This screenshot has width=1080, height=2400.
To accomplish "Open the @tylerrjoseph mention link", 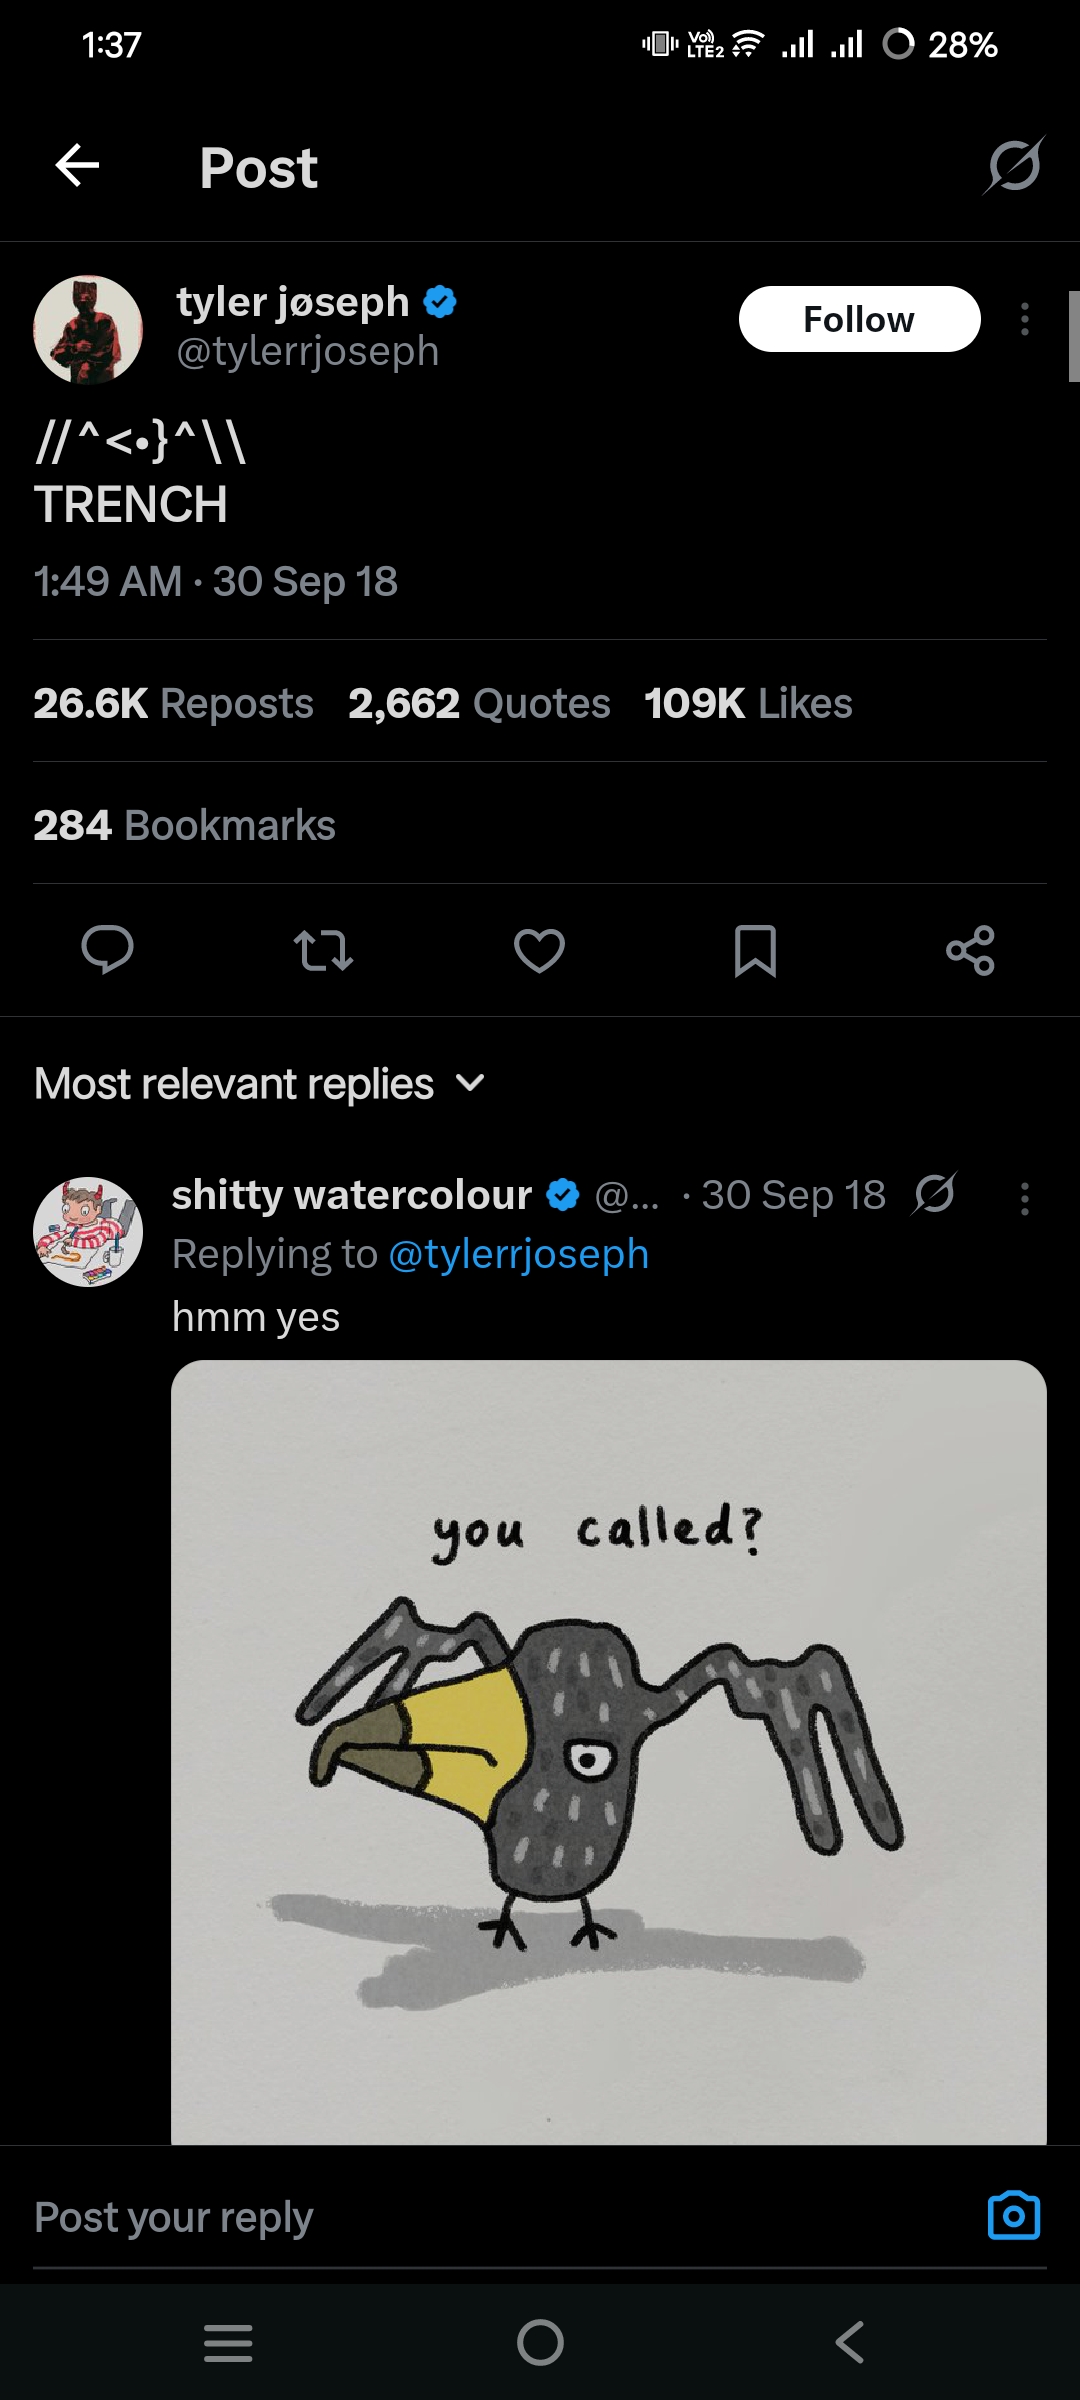I will (518, 1254).
